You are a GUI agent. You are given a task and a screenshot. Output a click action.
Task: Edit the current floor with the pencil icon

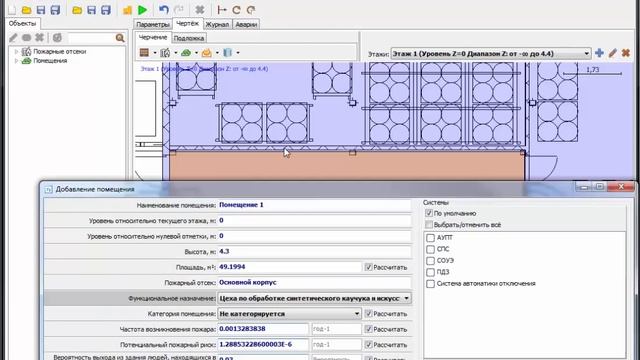pyautogui.click(x=612, y=53)
